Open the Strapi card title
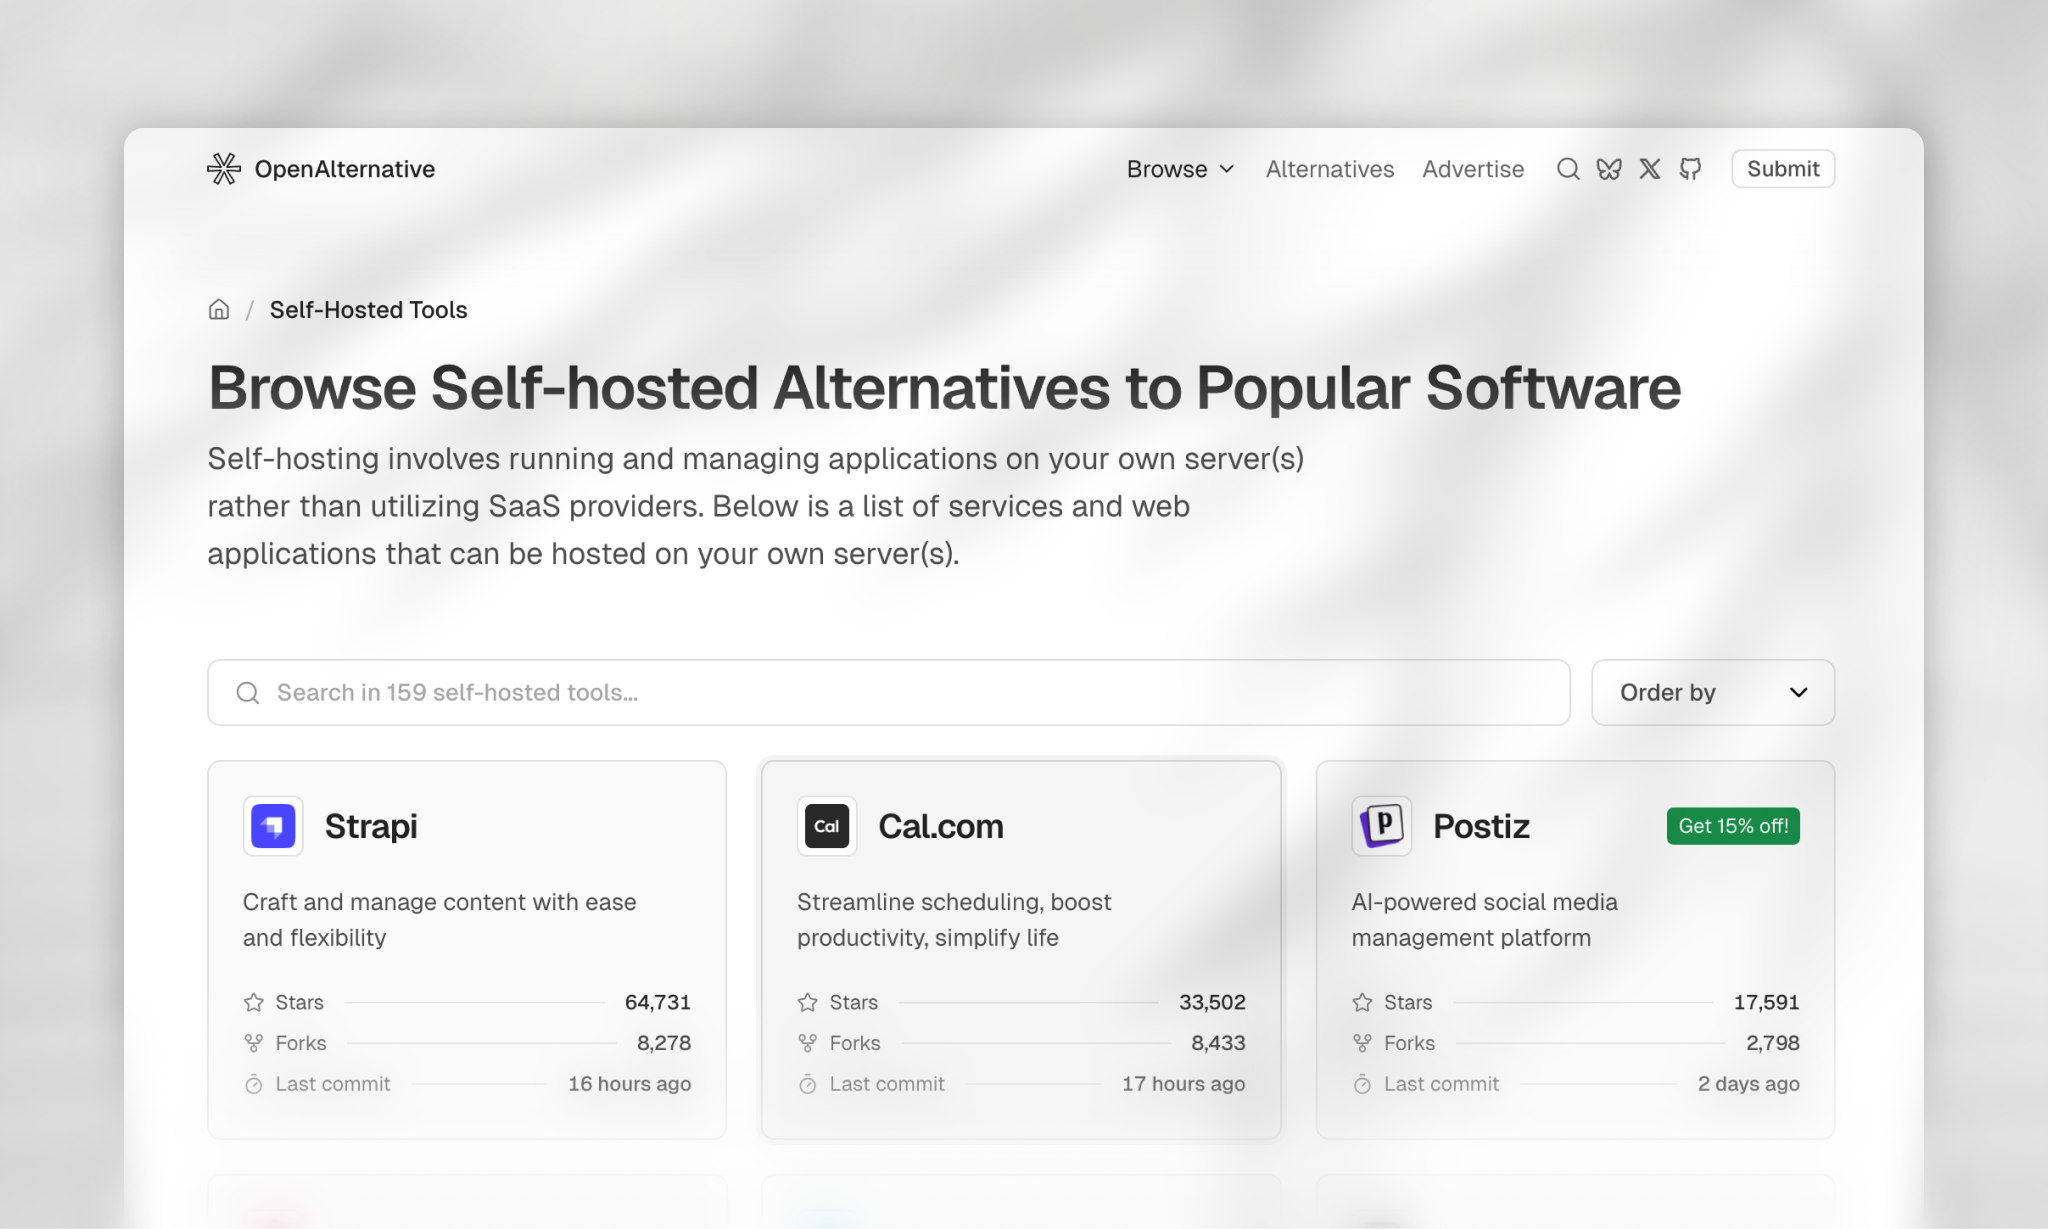Image resolution: width=2048 pixels, height=1229 pixels. click(x=371, y=826)
